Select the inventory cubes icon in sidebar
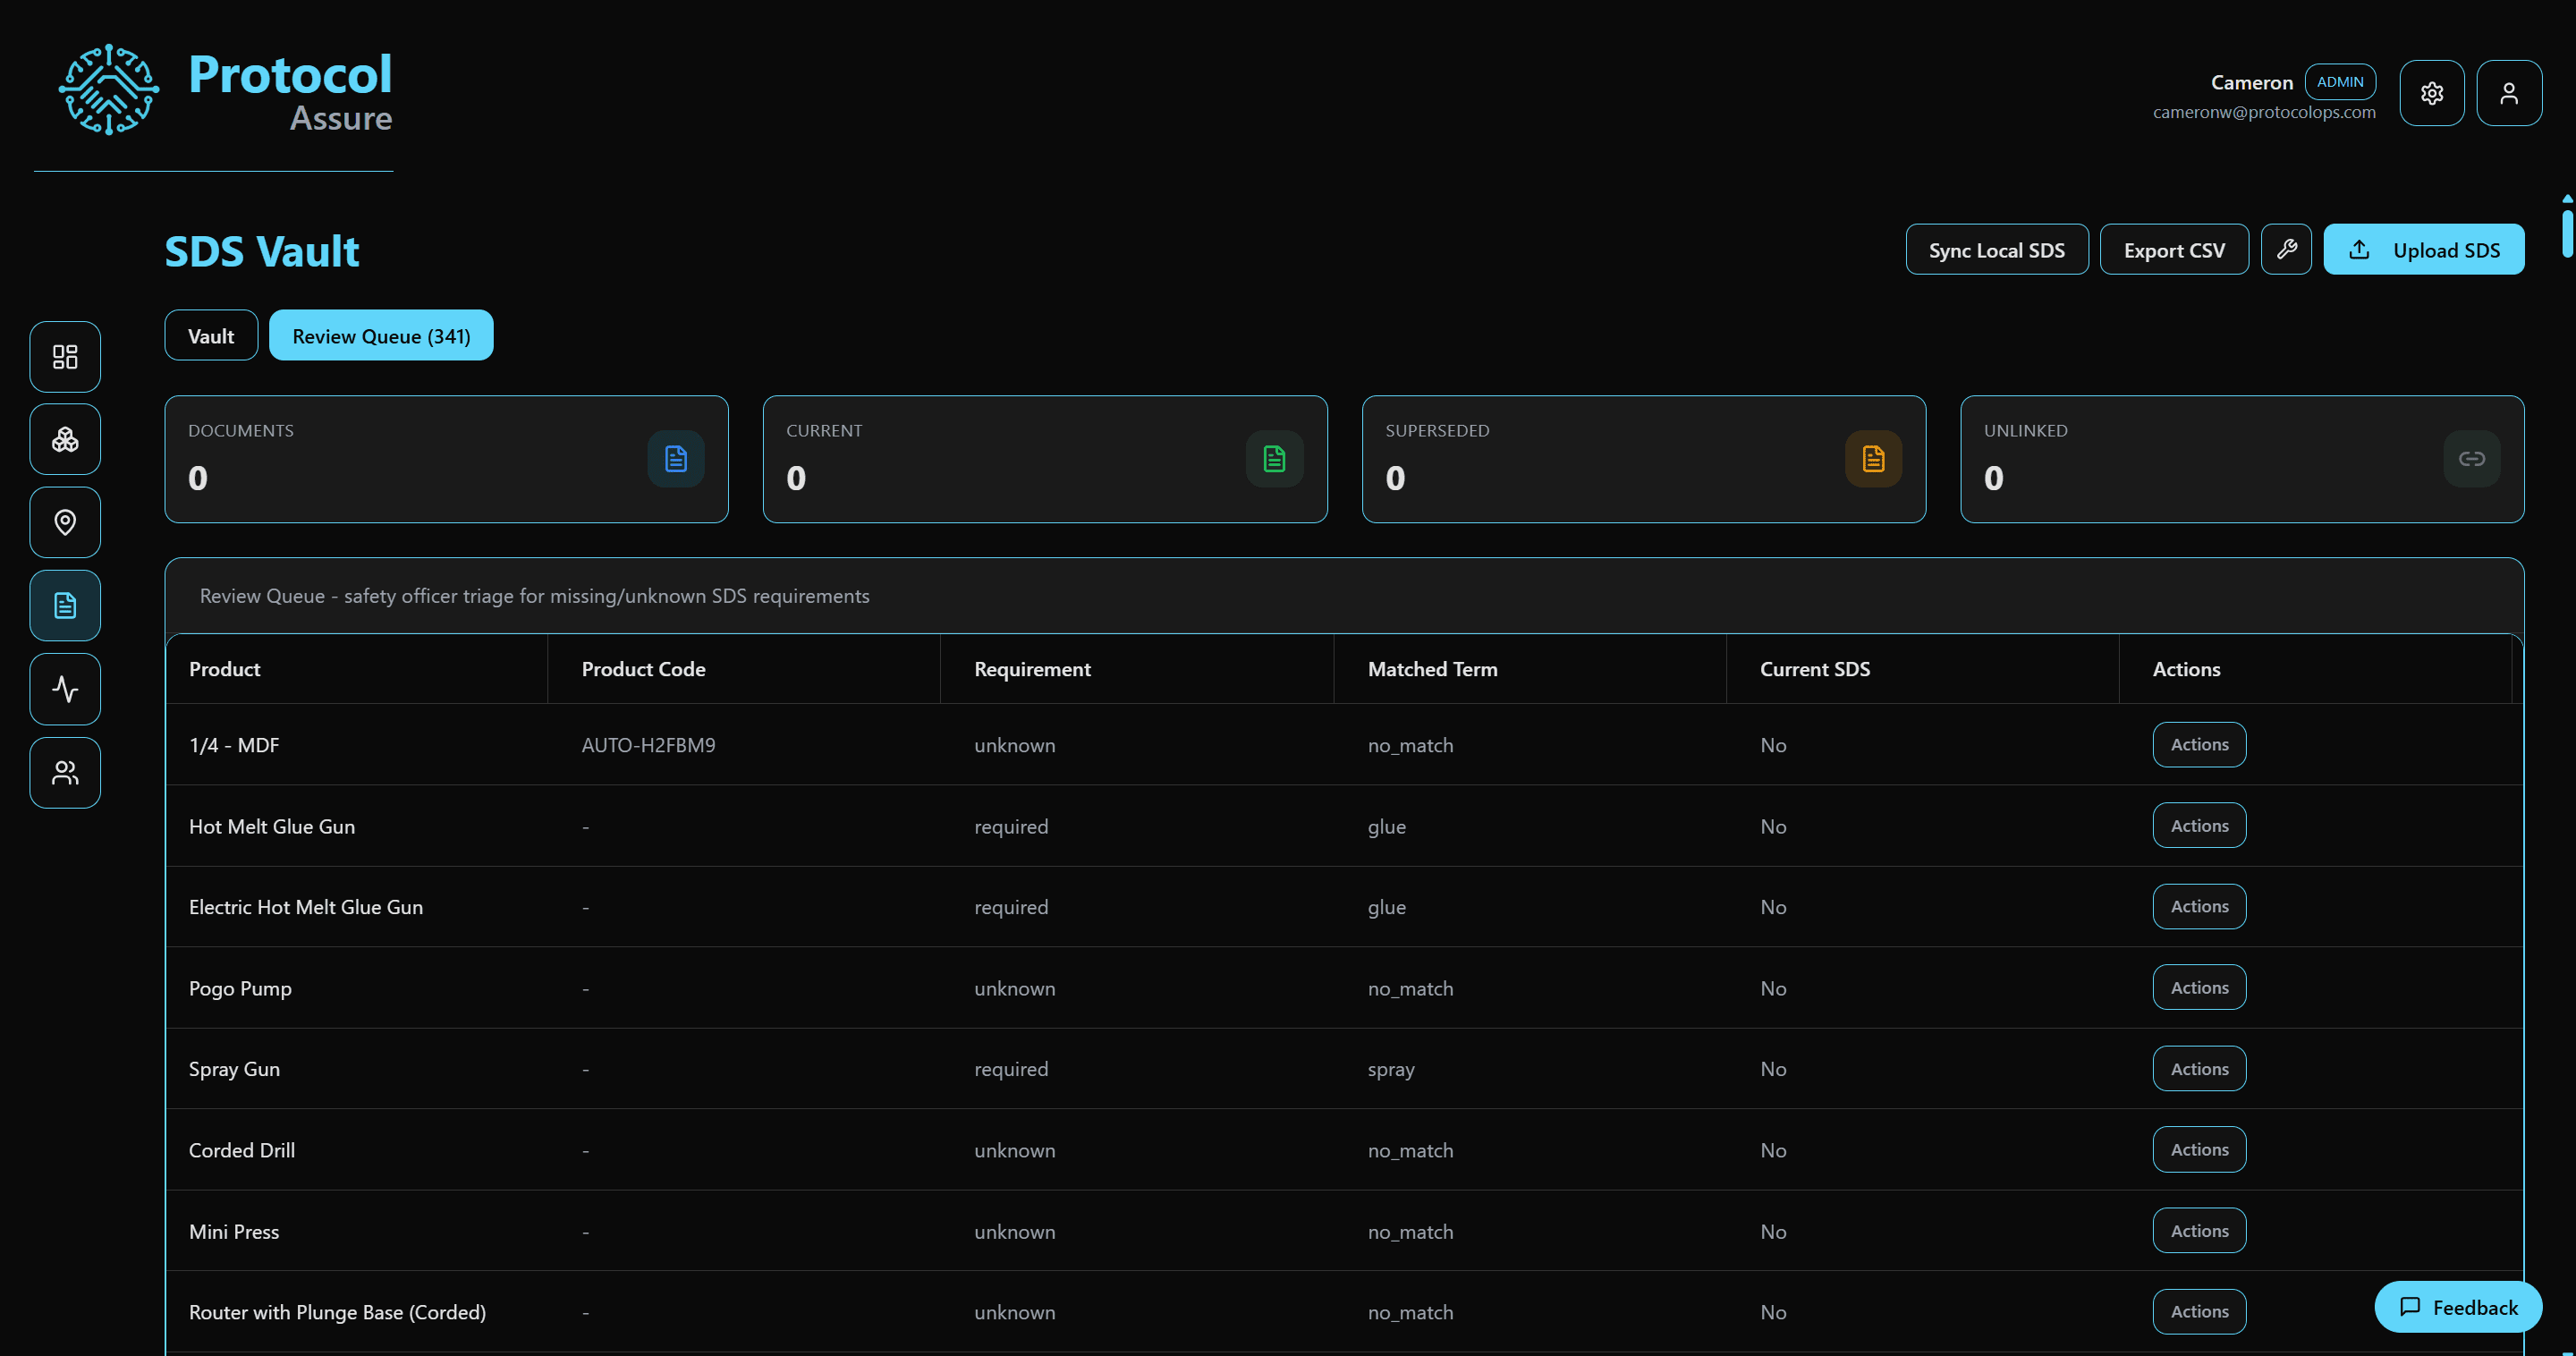 click(64, 438)
